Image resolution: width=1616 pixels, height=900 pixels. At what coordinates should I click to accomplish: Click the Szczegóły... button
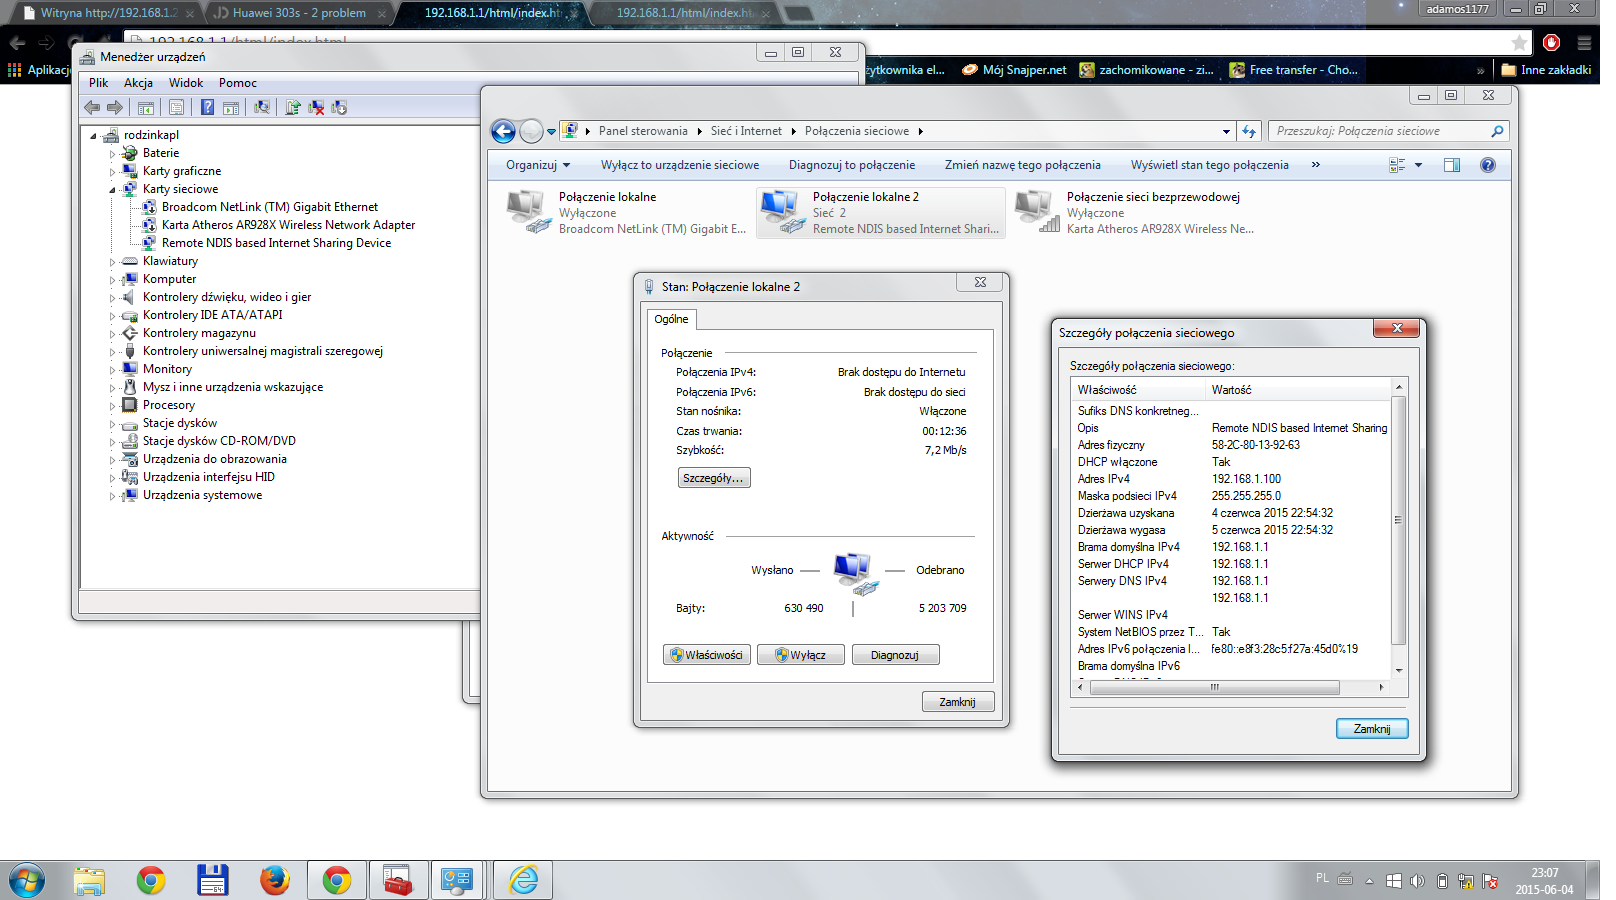pyautogui.click(x=713, y=478)
